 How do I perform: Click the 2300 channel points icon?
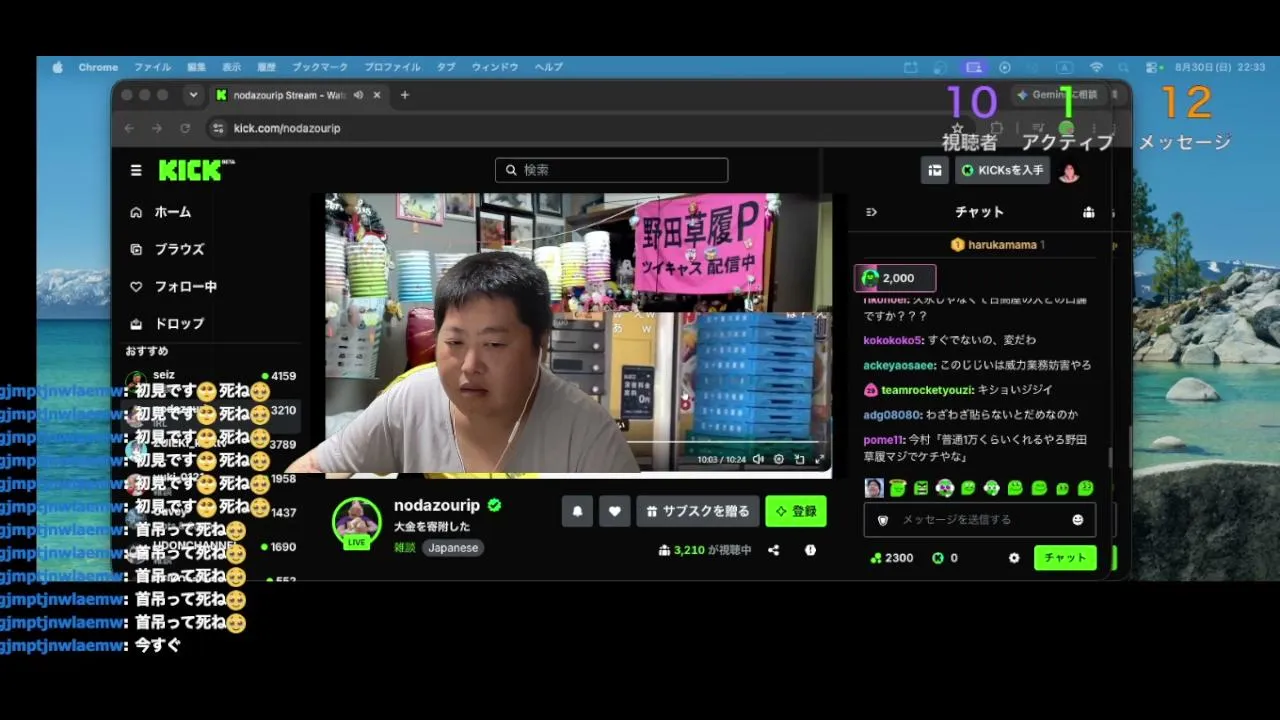coord(877,558)
